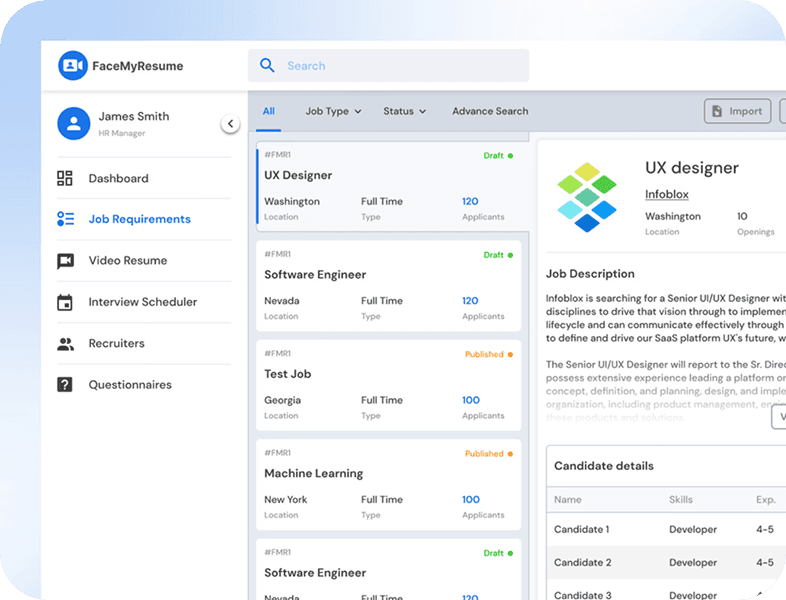Click the Dashboard grid icon

[65, 178]
